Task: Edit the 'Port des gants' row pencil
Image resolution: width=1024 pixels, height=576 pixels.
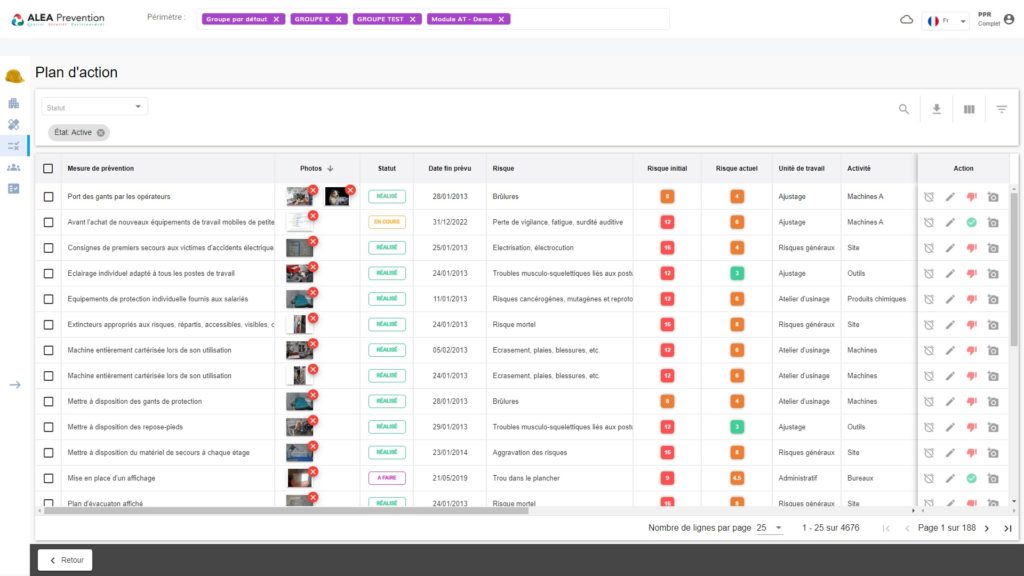Action: pos(950,197)
